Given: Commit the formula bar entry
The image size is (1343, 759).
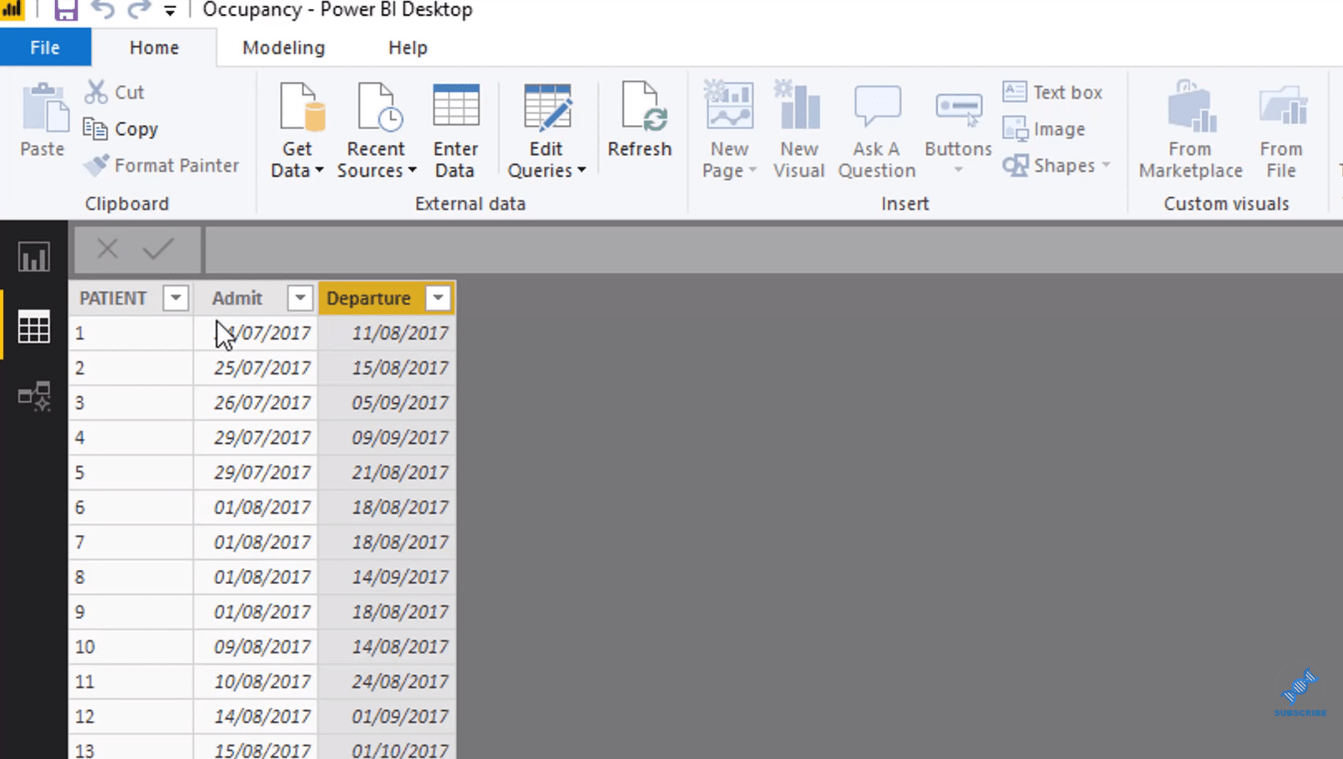Looking at the screenshot, I should pyautogui.click(x=158, y=249).
